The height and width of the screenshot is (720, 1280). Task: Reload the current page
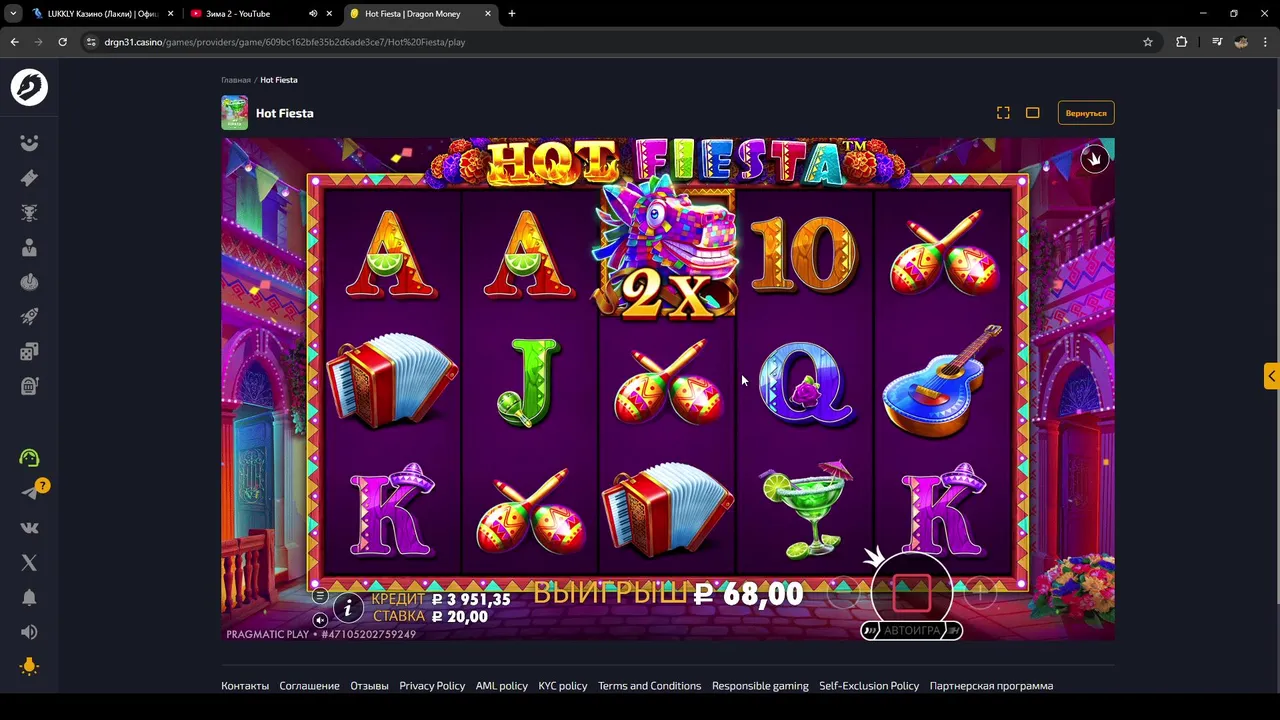[x=62, y=42]
